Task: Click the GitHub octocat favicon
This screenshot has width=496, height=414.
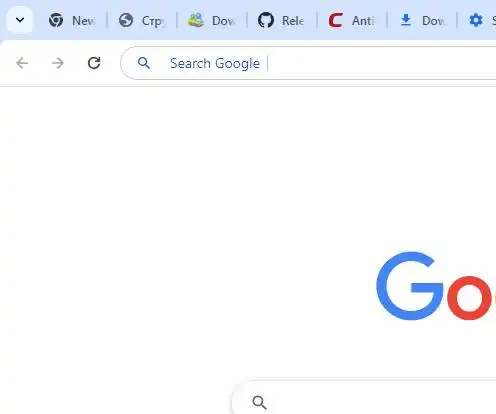Action: click(x=266, y=21)
